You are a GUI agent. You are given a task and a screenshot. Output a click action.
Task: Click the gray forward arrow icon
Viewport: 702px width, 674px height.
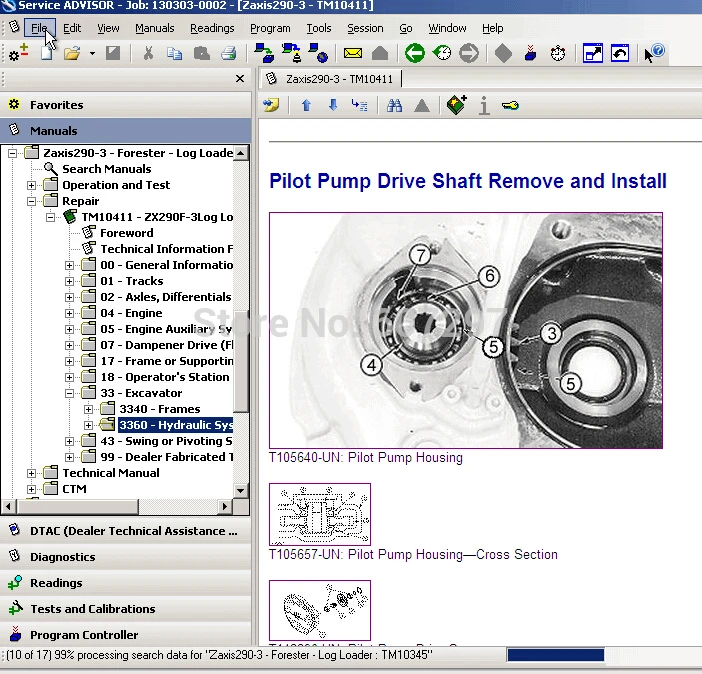(x=469, y=53)
